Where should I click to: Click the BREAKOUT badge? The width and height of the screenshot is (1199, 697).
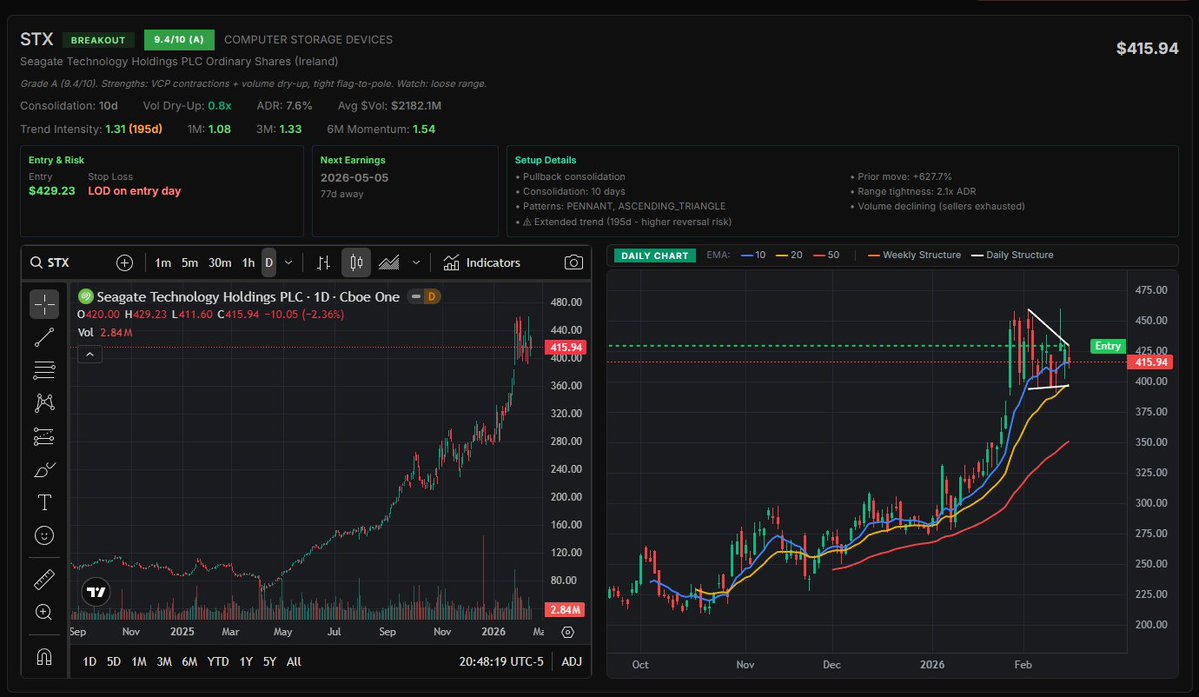98,40
